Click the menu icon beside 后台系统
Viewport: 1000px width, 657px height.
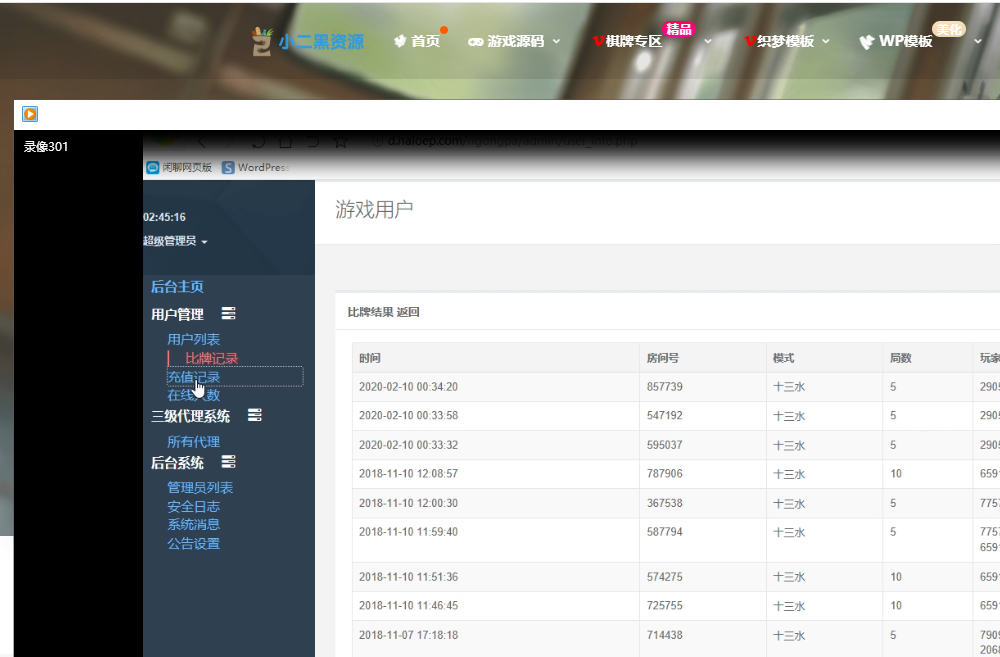[228, 462]
